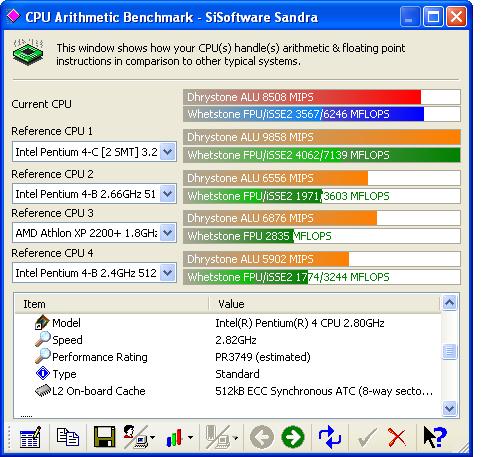Image resolution: width=500 pixels, height=457 pixels.
Task: Refresh the benchmark with blue arrows icon
Action: click(330, 437)
